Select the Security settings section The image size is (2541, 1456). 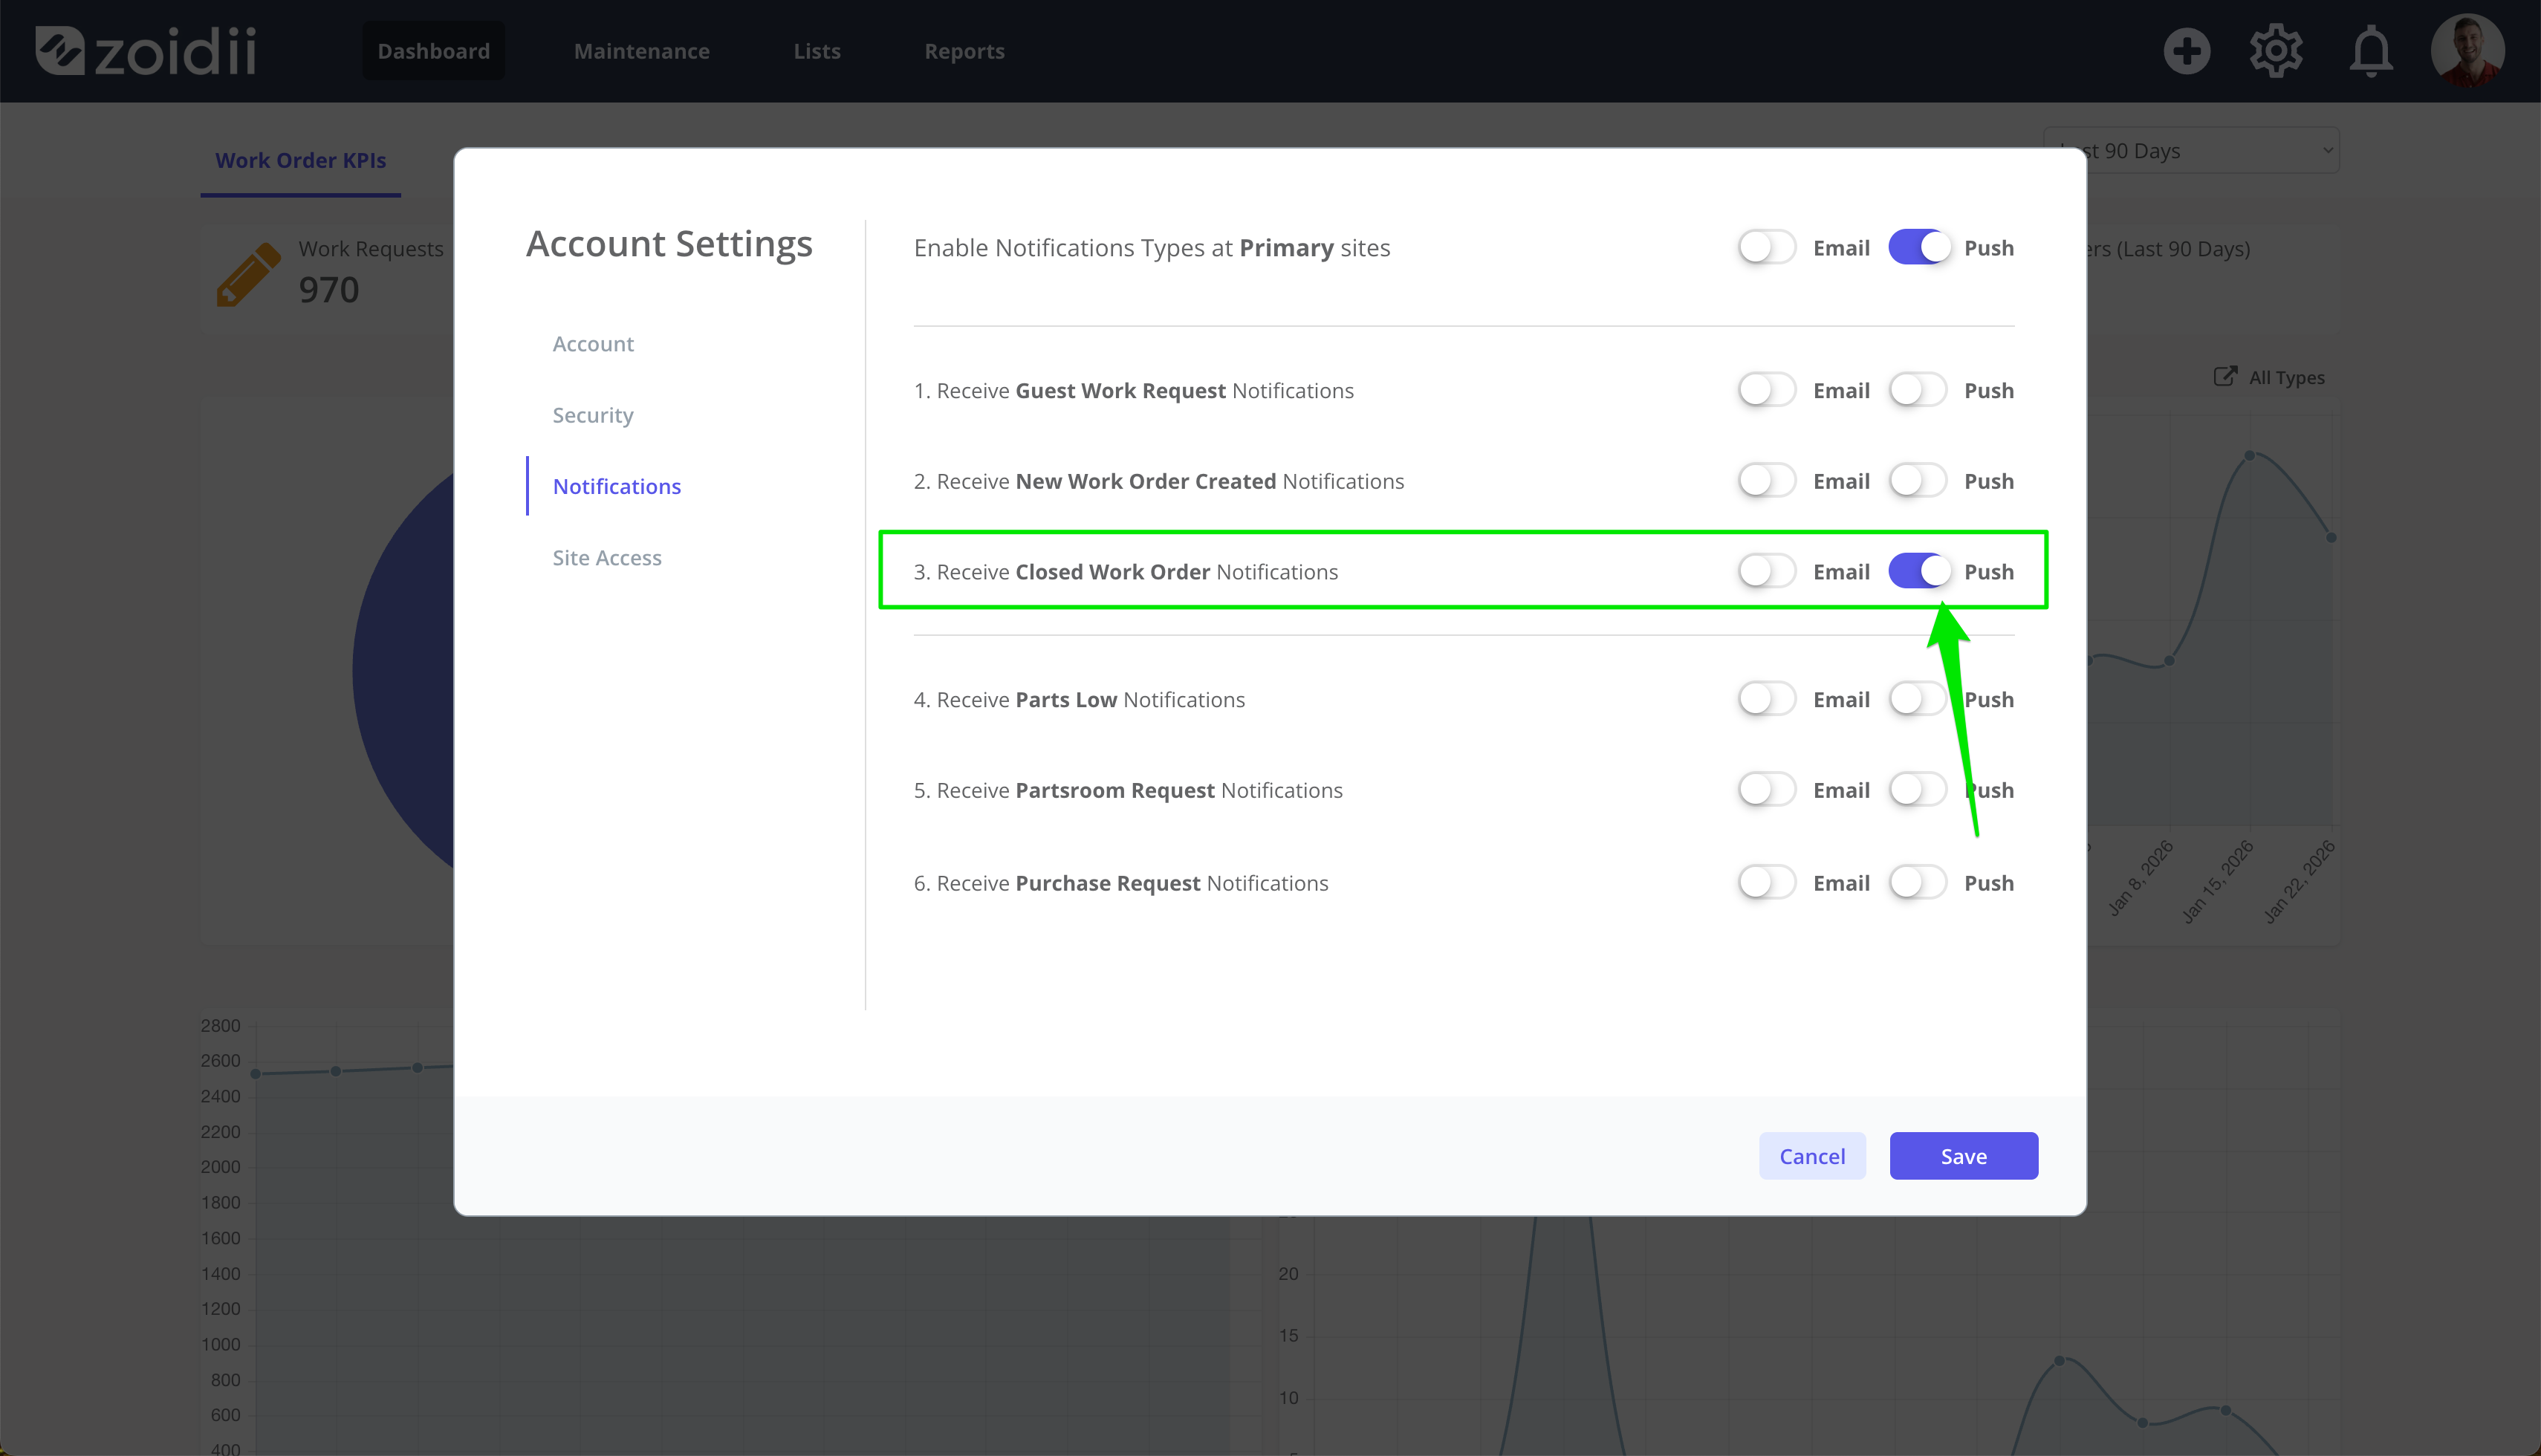[x=593, y=415]
